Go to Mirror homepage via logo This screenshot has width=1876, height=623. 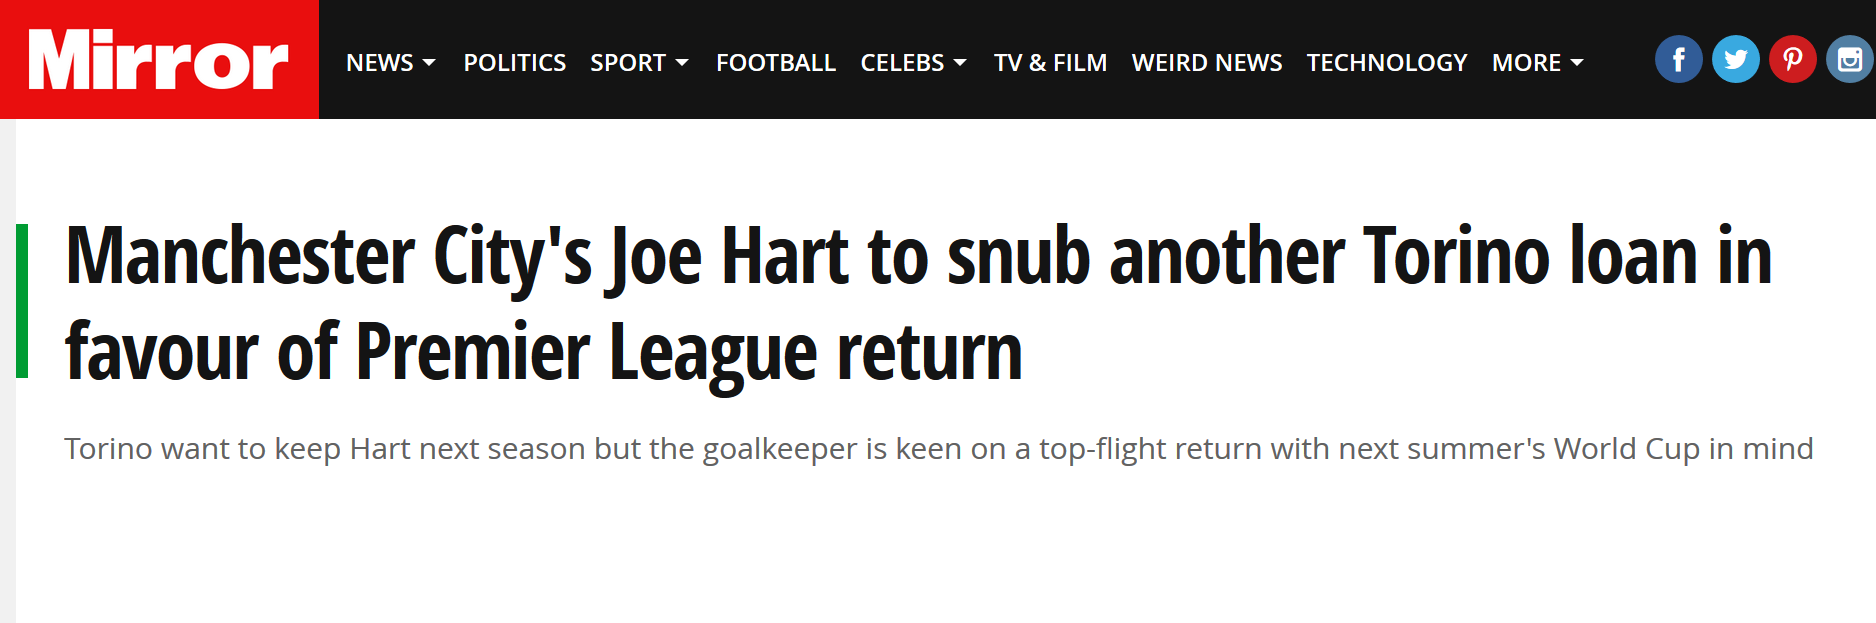pyautogui.click(x=159, y=60)
